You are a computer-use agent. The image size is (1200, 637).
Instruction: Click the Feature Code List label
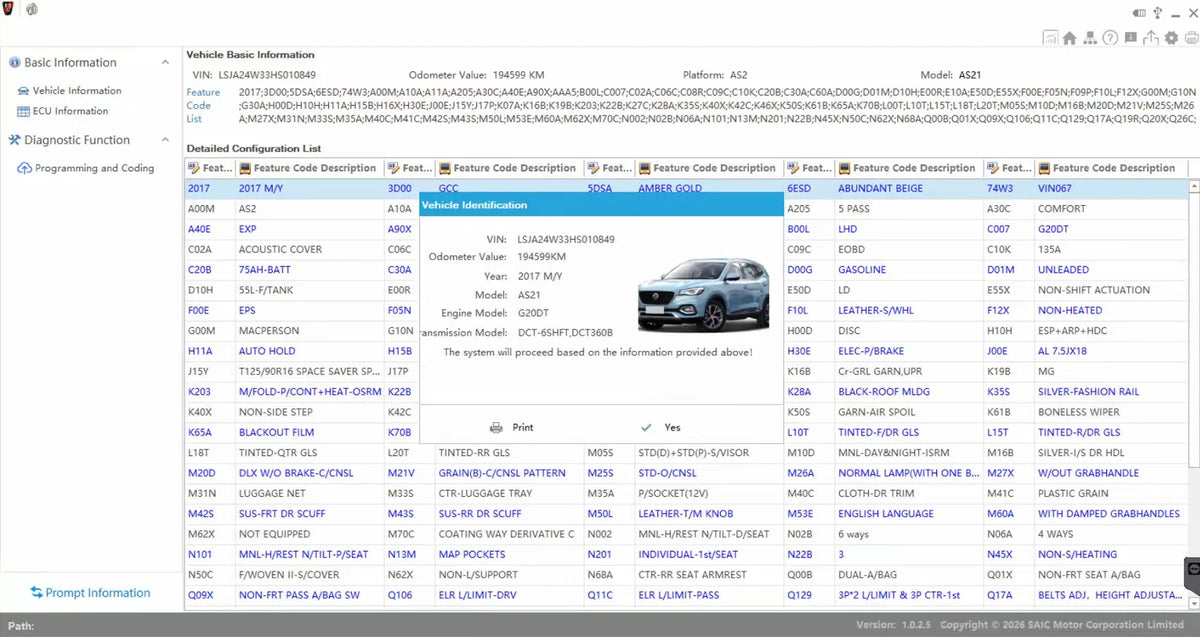click(203, 105)
